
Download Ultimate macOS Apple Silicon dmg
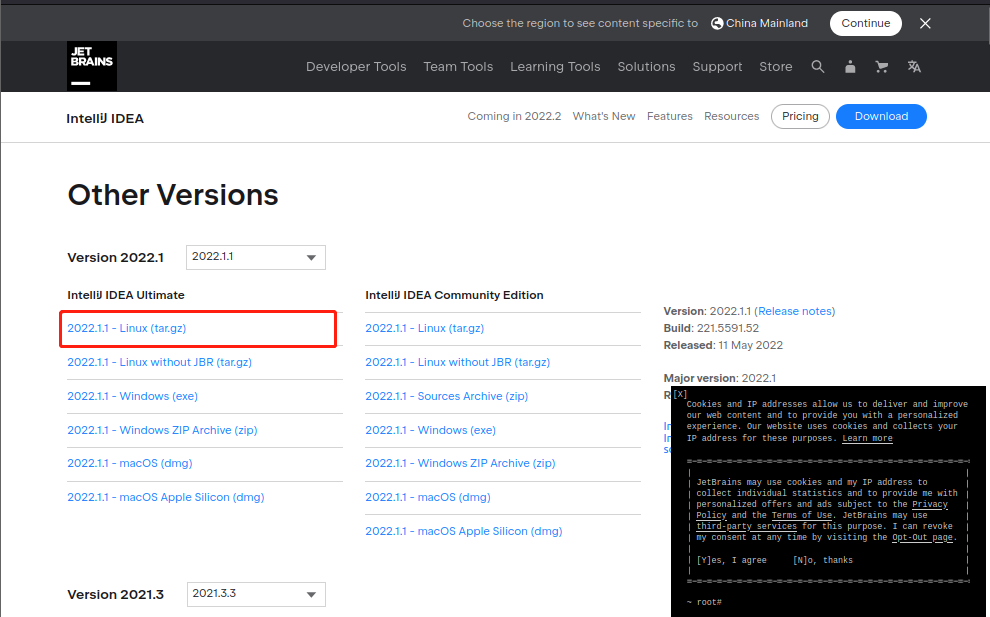(x=166, y=498)
